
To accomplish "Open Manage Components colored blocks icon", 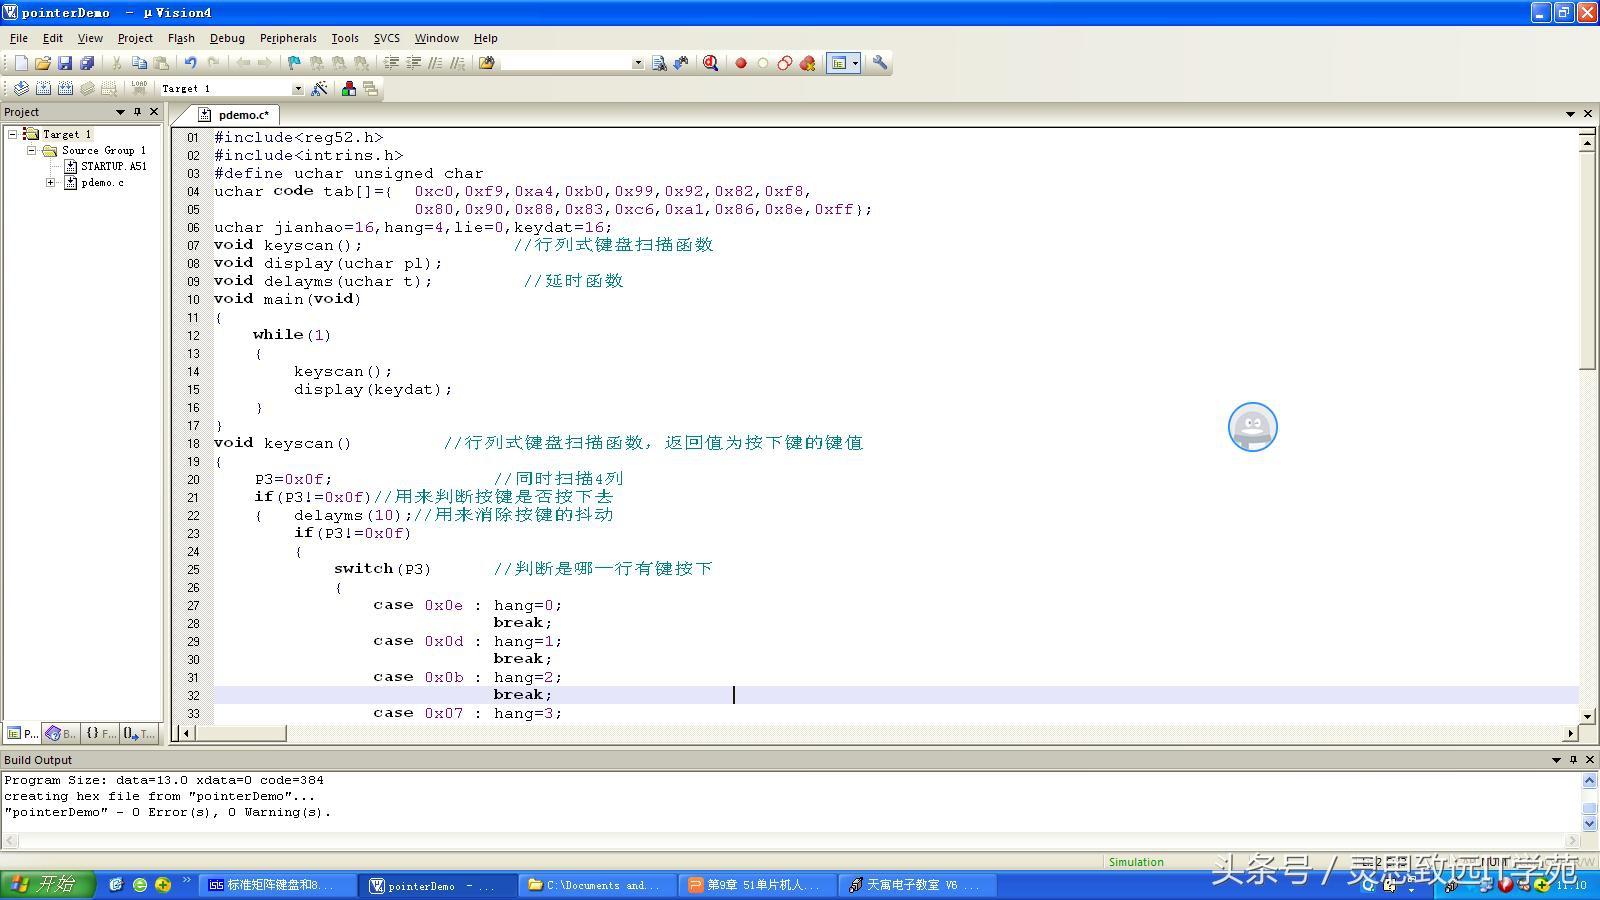I will click(x=348, y=89).
